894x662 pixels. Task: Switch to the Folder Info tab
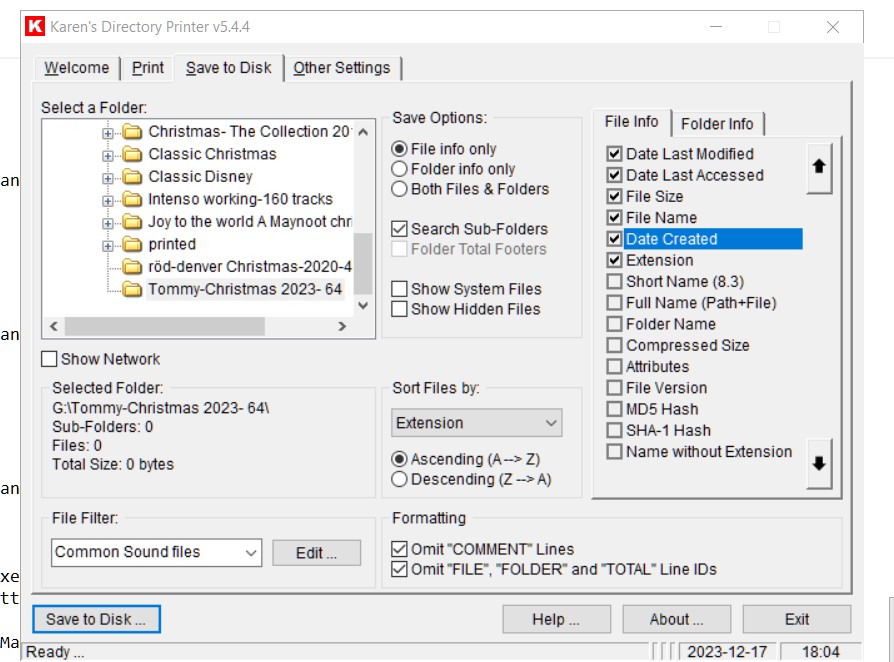click(x=717, y=124)
